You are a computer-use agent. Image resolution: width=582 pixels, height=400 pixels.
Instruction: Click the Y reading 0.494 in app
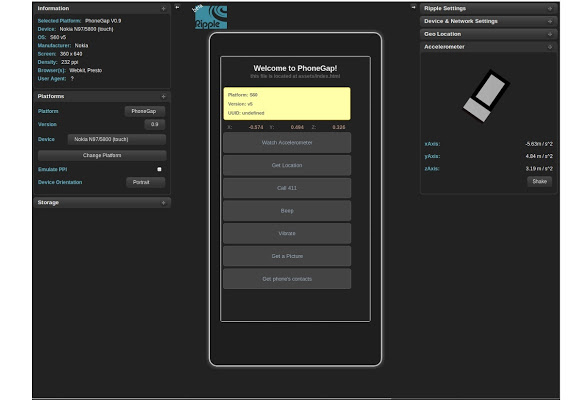(297, 127)
